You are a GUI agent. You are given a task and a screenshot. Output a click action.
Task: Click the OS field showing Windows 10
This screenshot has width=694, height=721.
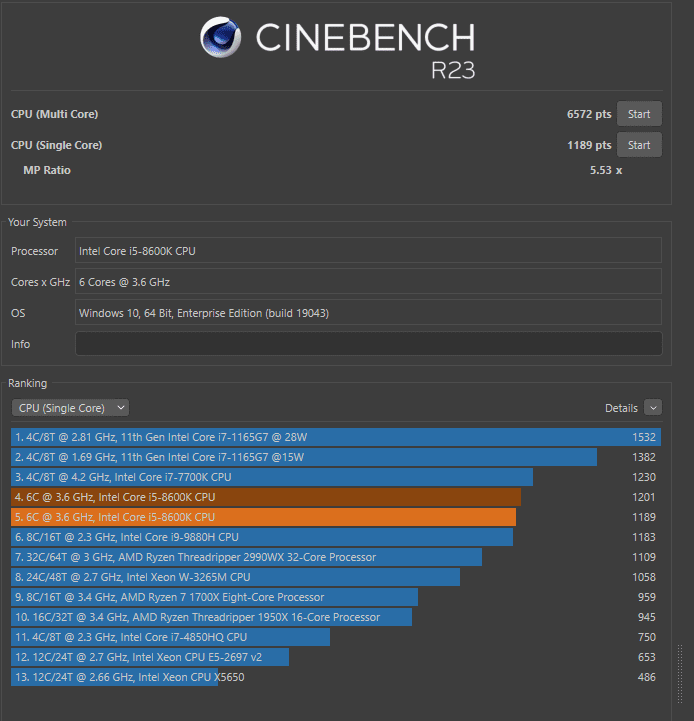coord(368,313)
